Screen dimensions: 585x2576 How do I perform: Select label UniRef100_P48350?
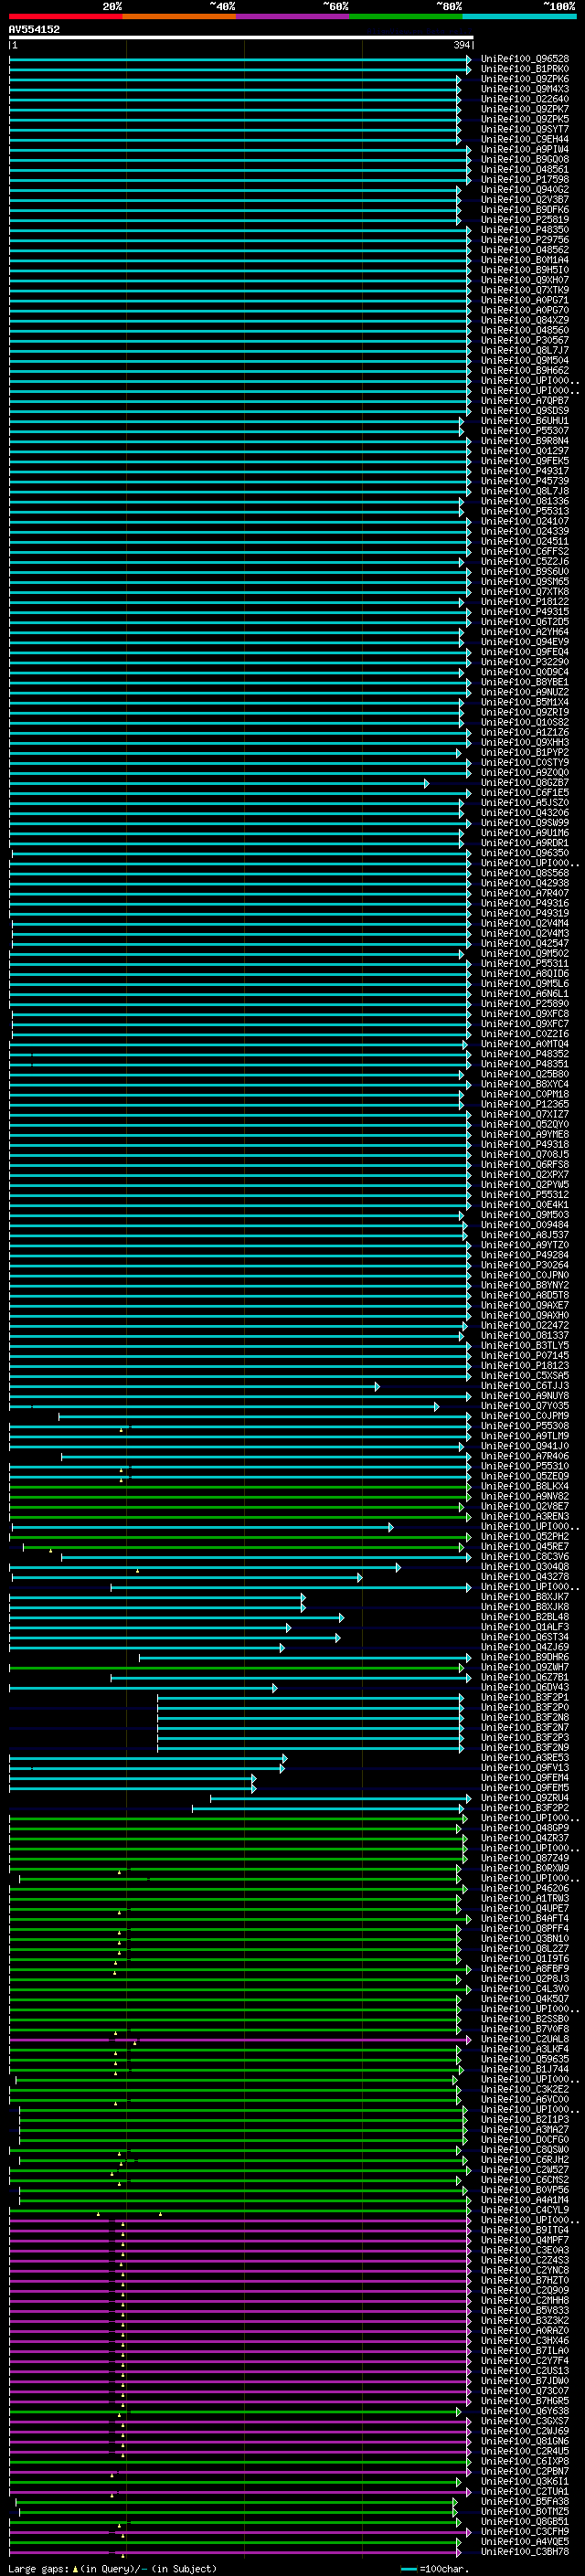(525, 230)
